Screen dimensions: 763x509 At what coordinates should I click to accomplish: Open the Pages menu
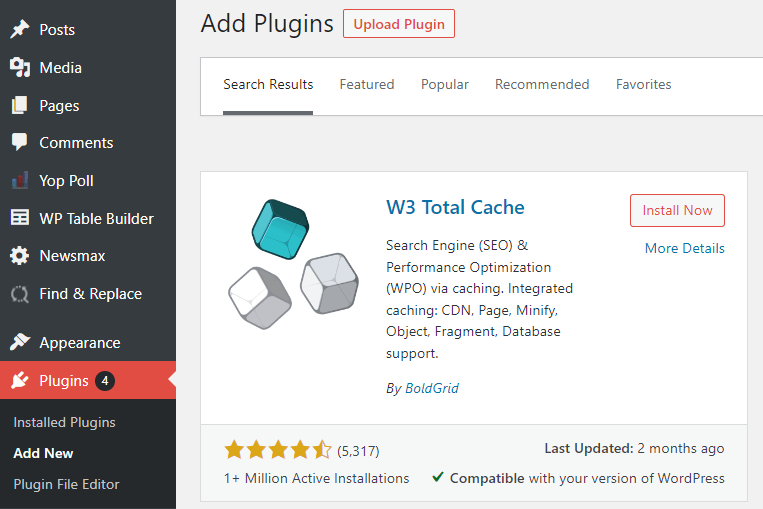(x=59, y=106)
